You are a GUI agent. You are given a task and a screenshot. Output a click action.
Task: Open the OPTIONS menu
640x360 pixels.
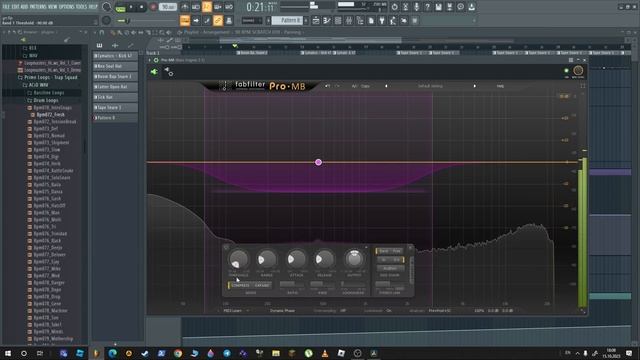click(x=67, y=7)
